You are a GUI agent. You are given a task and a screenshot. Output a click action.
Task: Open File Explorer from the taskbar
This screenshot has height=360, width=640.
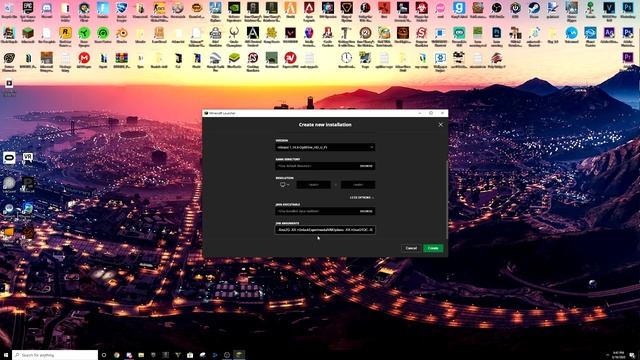point(141,355)
